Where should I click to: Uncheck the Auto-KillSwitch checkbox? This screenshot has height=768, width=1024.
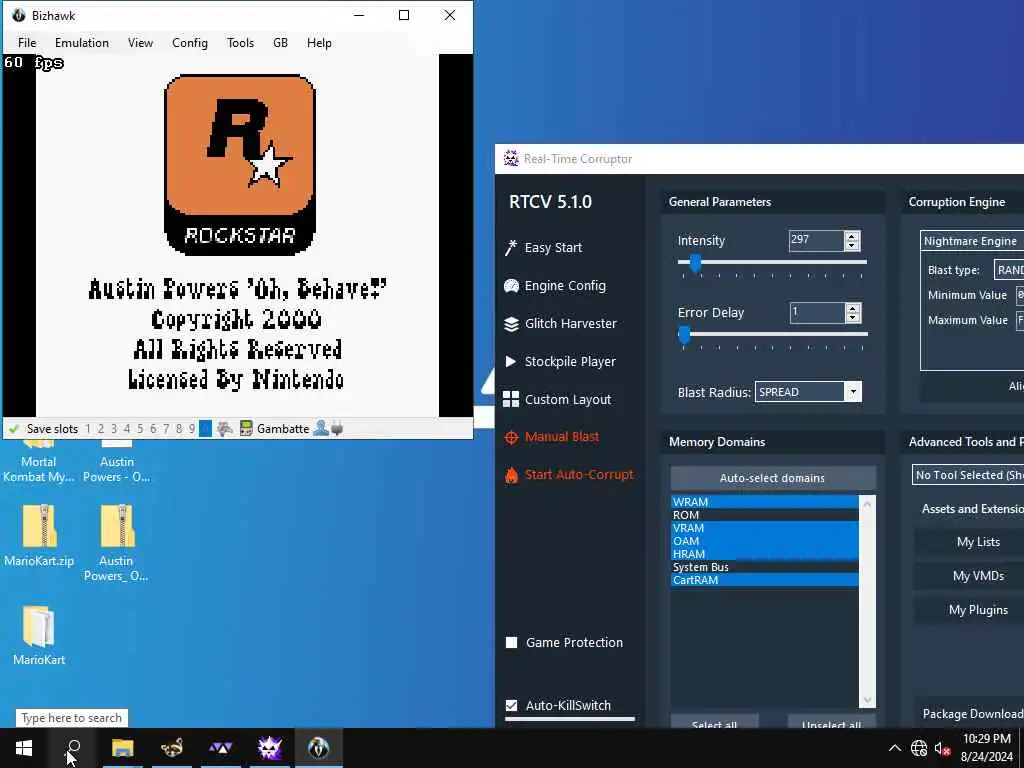tap(511, 705)
